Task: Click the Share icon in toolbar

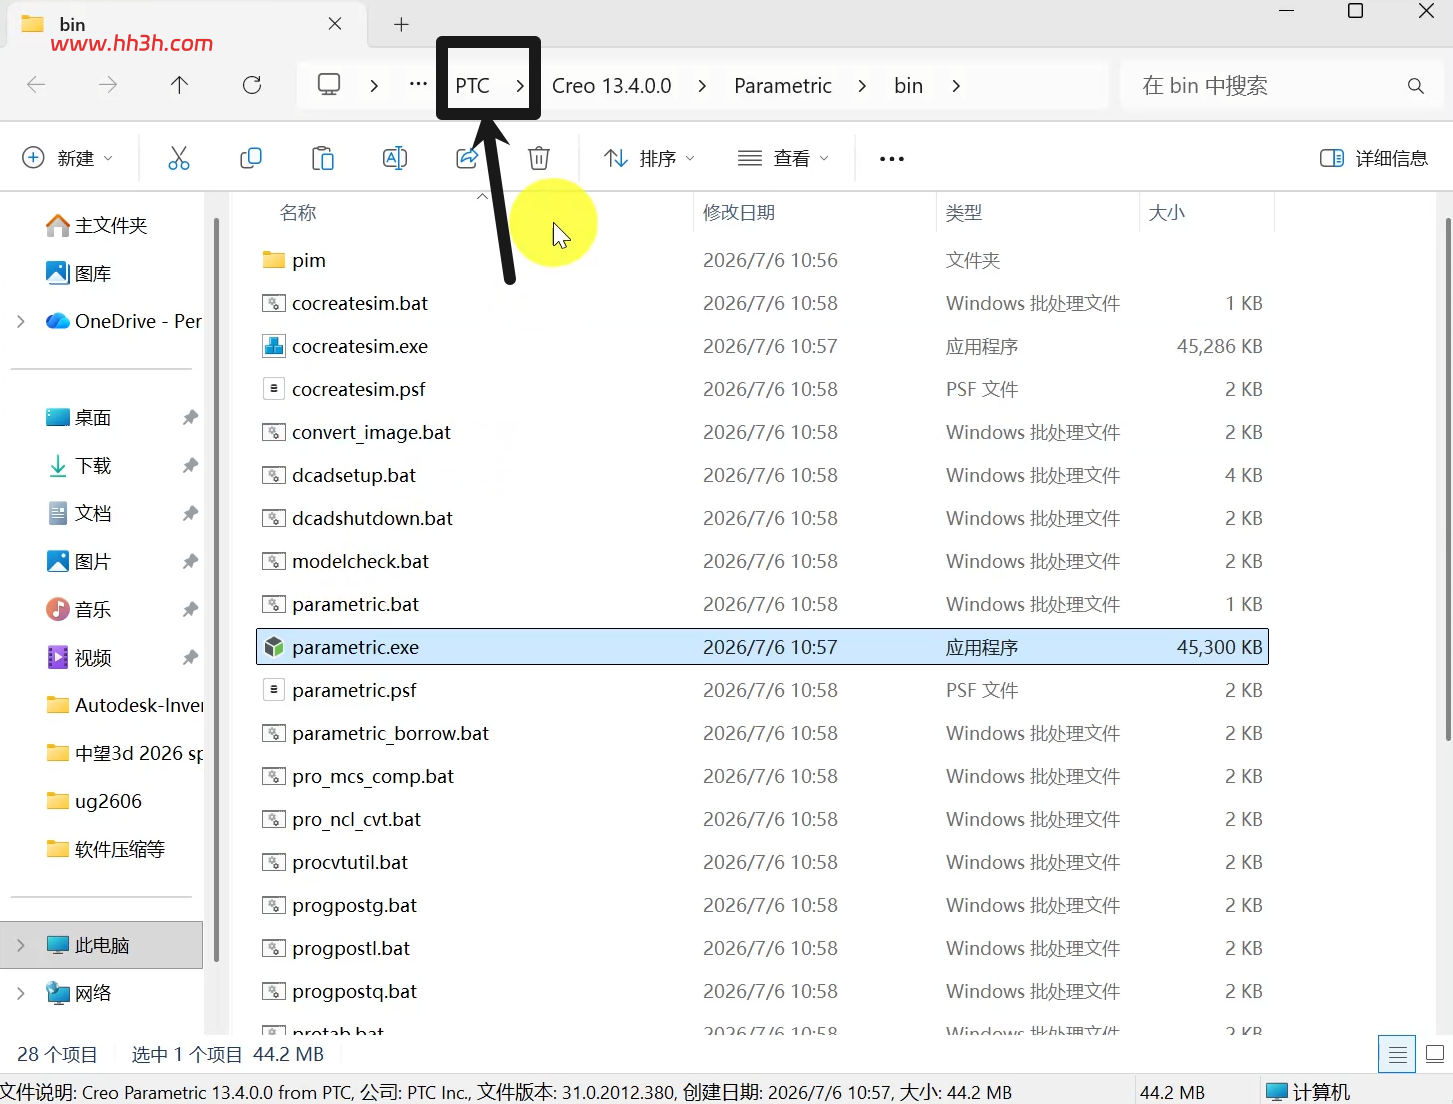Action: pyautogui.click(x=467, y=158)
